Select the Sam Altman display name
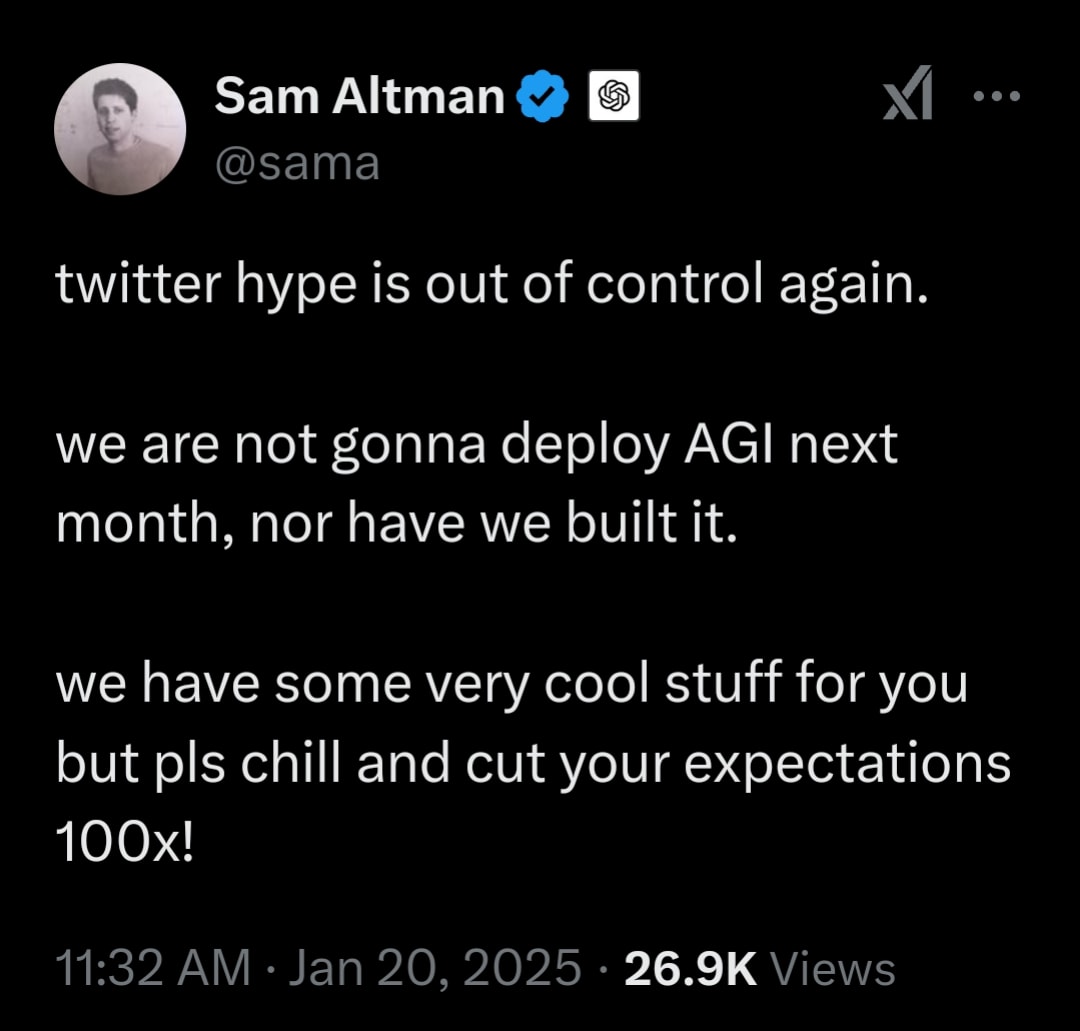1080x1031 pixels. pyautogui.click(x=357, y=95)
